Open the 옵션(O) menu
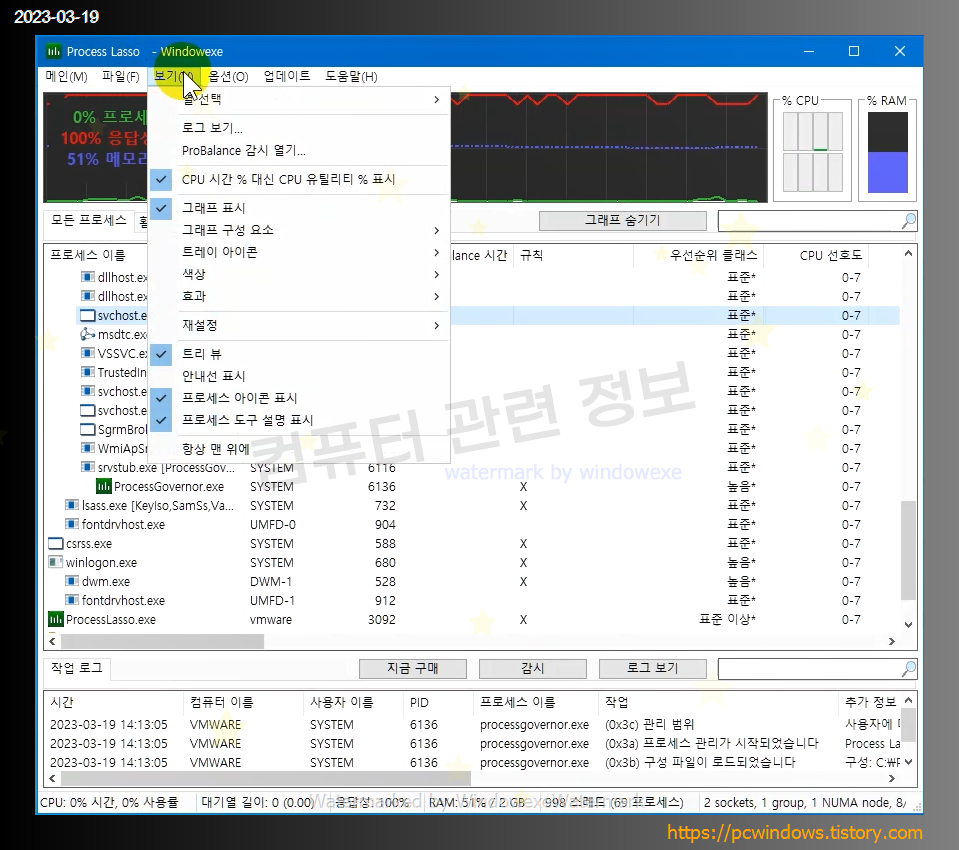 (228, 76)
